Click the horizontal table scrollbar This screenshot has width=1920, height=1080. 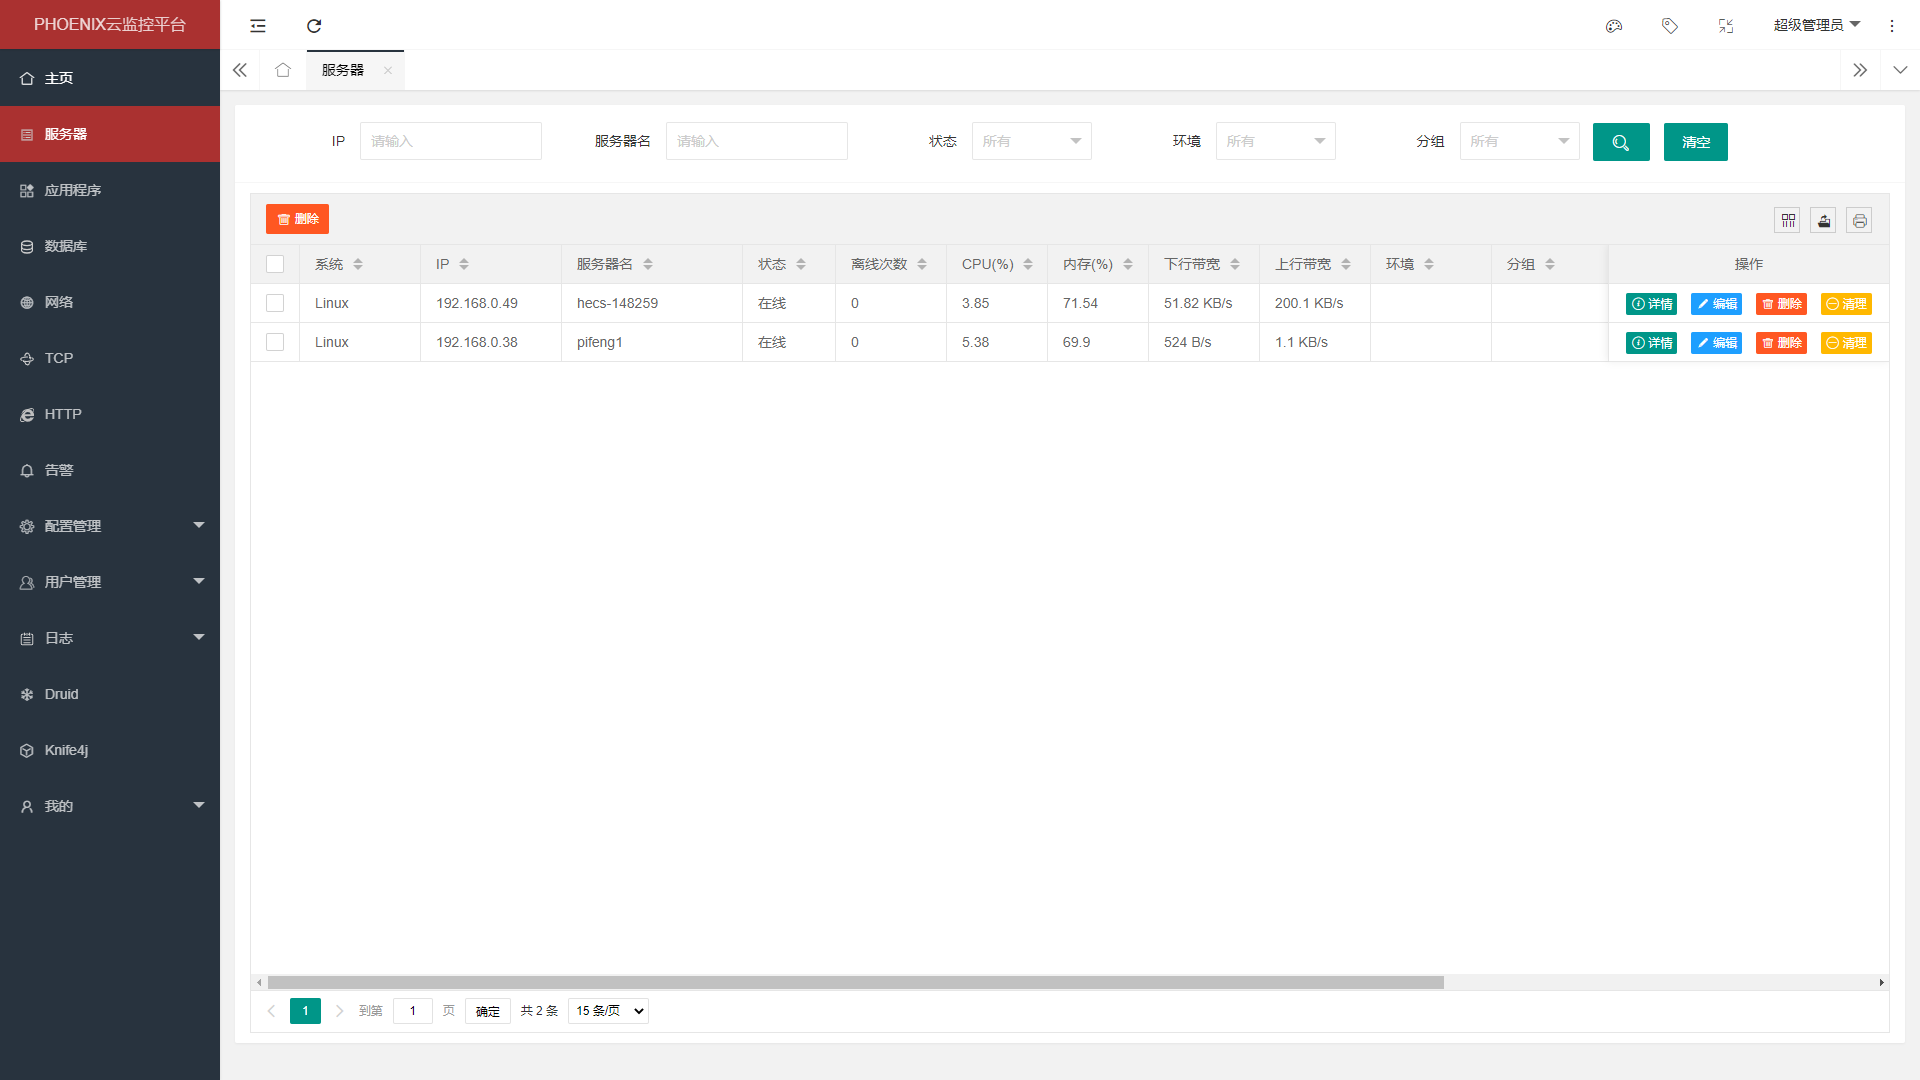click(x=855, y=982)
